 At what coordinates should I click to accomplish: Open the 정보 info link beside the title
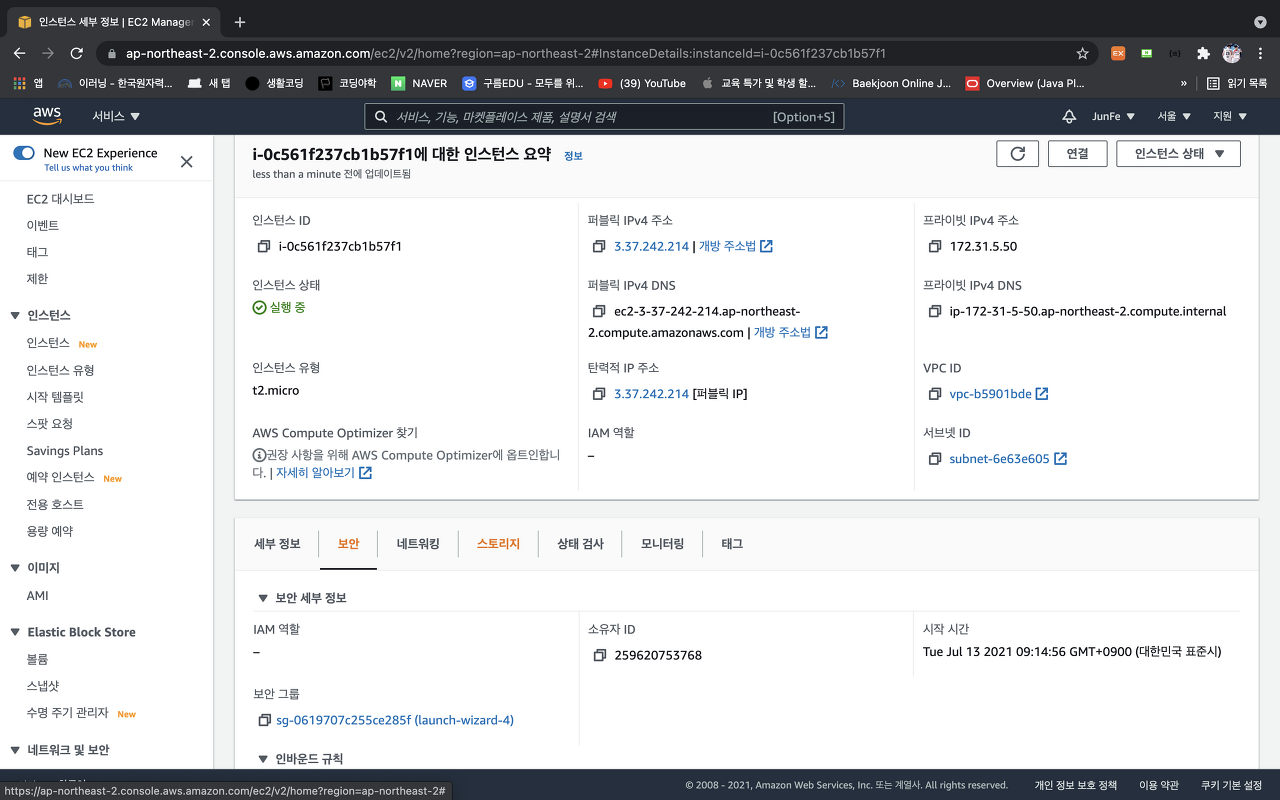tap(573, 156)
